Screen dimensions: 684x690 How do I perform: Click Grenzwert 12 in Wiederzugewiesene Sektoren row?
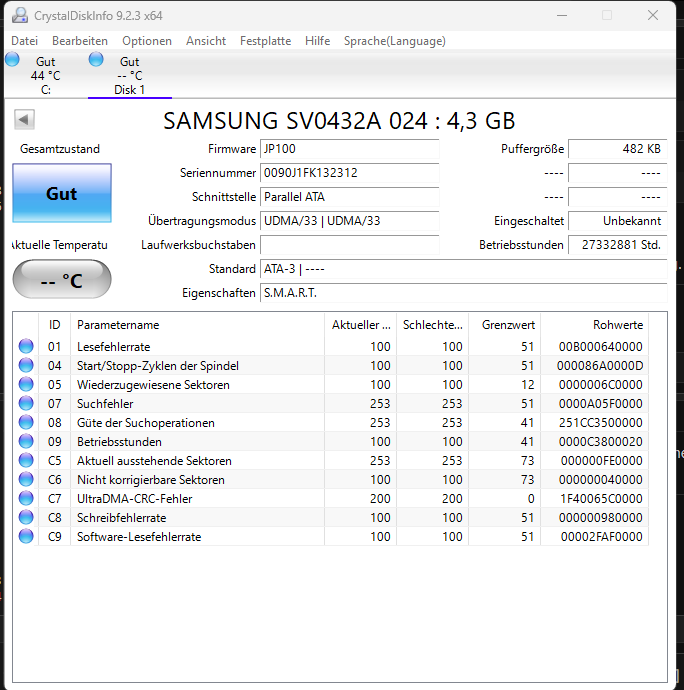[528, 385]
